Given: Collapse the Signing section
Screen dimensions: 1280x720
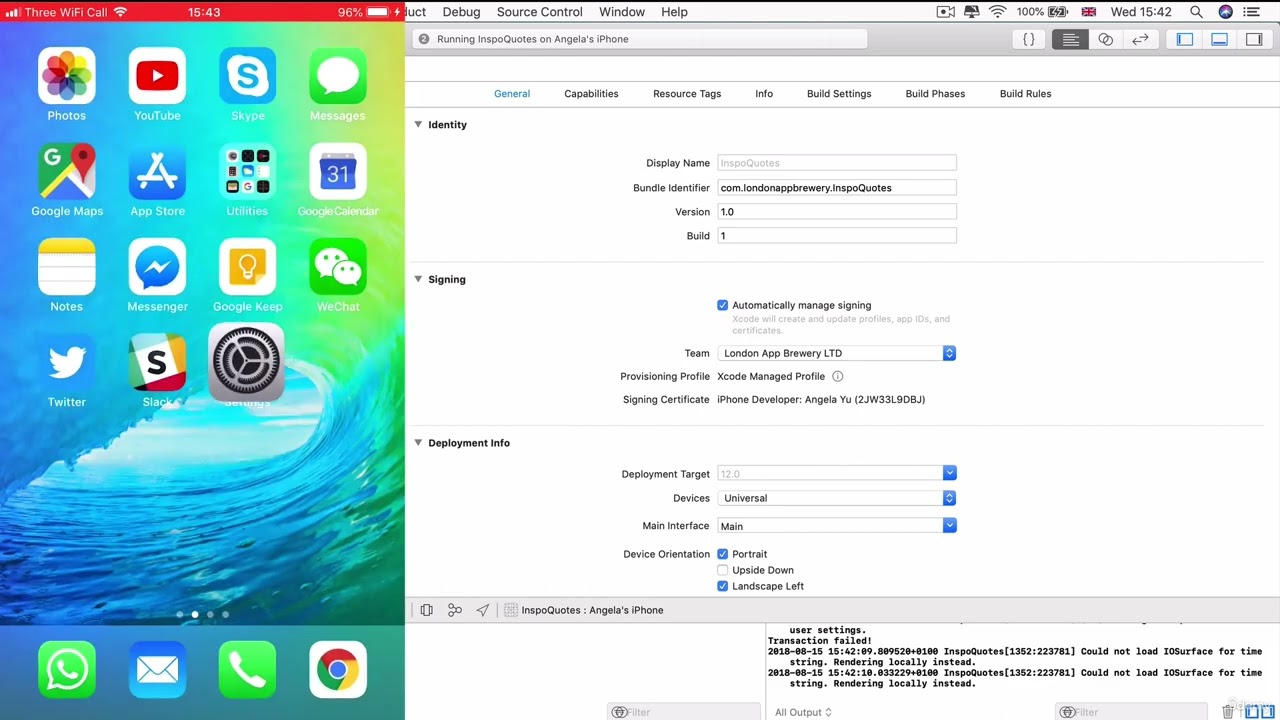Looking at the screenshot, I should pos(418,279).
